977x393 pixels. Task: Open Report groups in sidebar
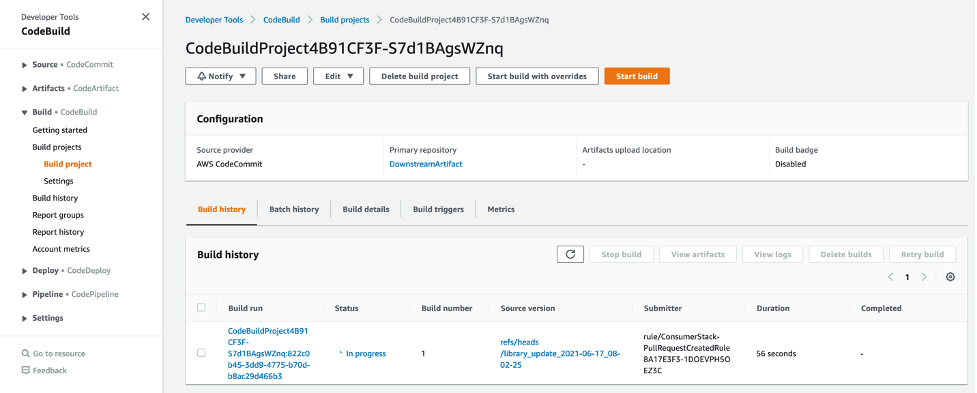point(58,215)
